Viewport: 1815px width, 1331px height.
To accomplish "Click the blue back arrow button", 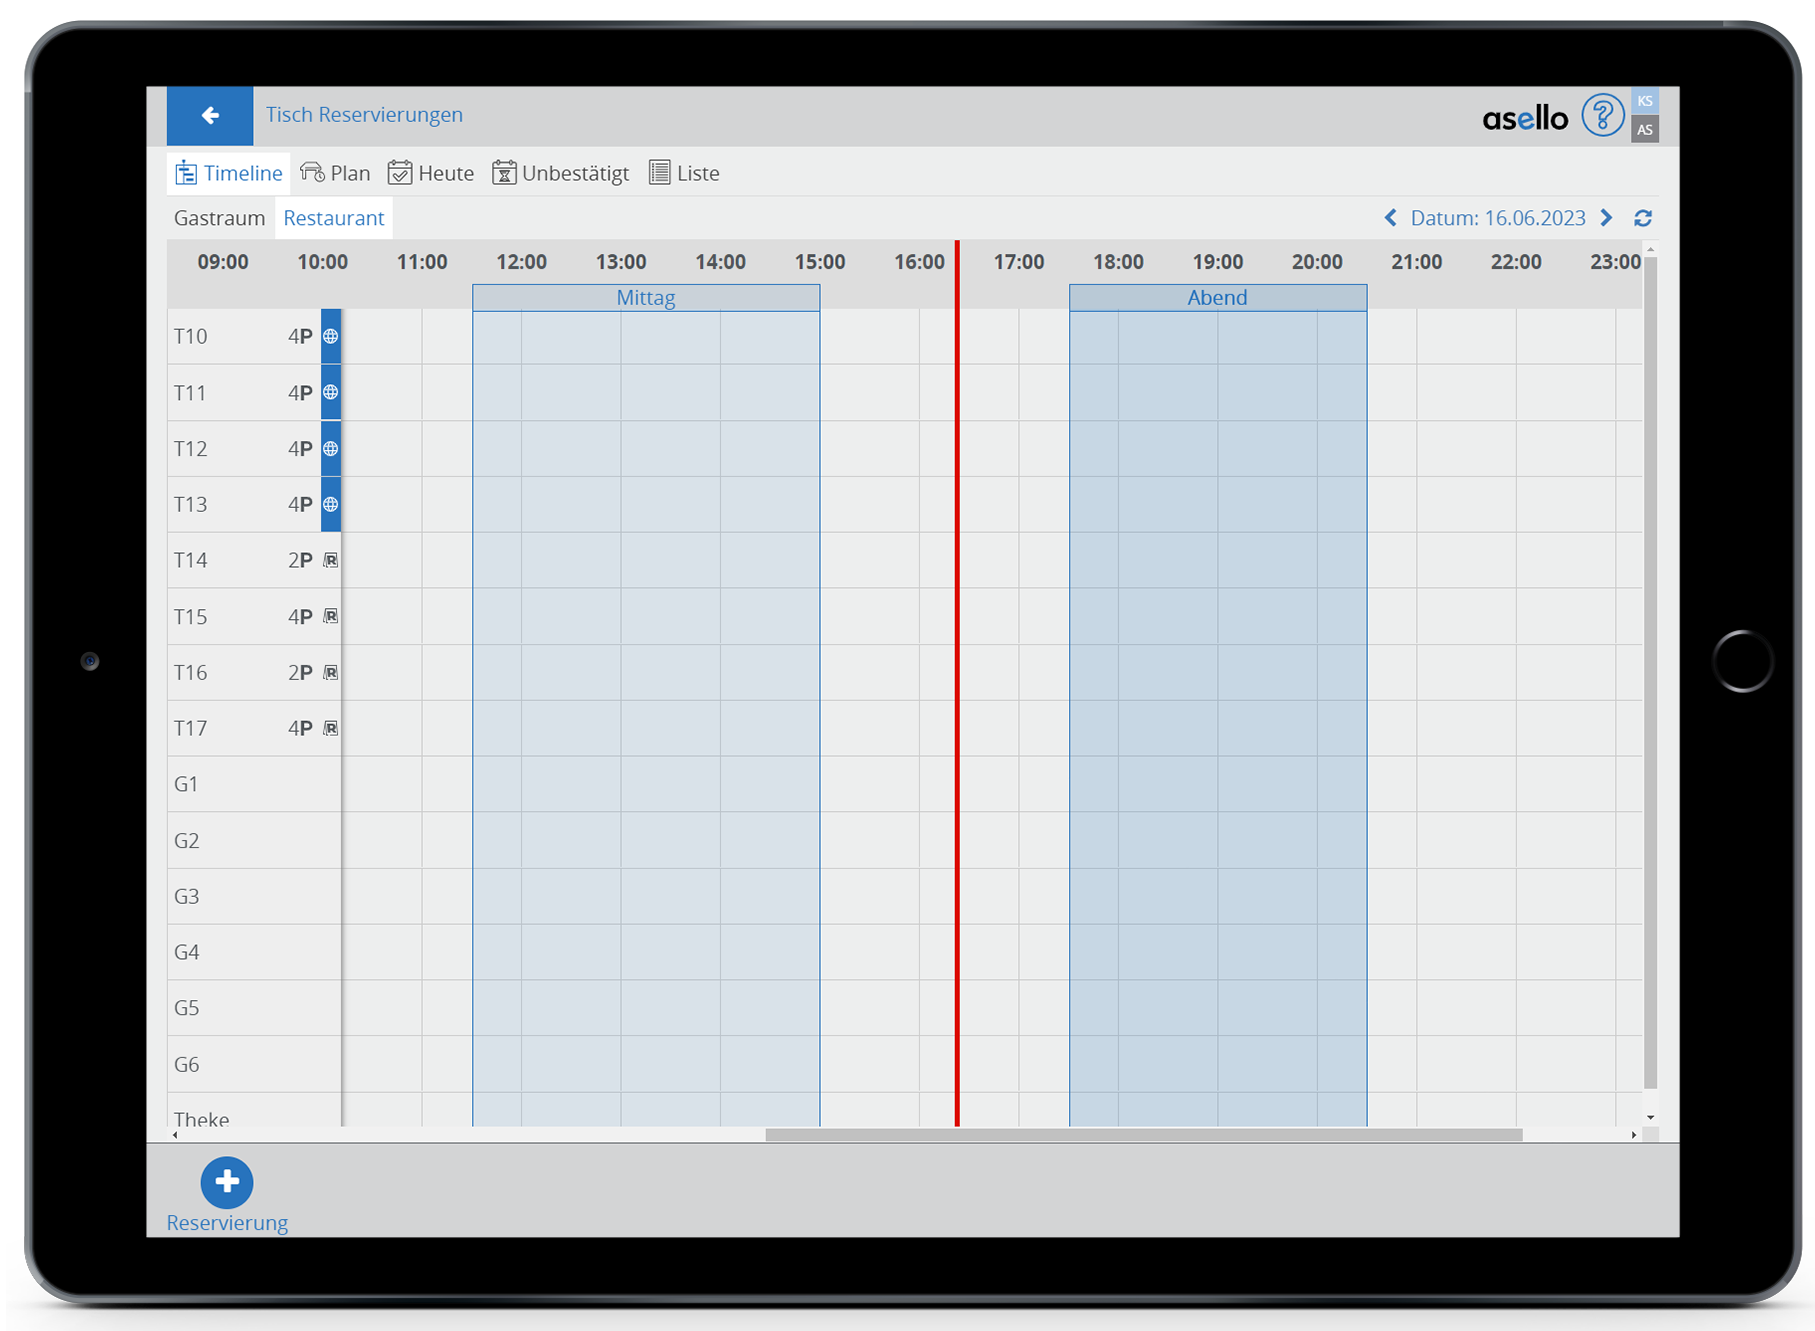I will coord(210,116).
